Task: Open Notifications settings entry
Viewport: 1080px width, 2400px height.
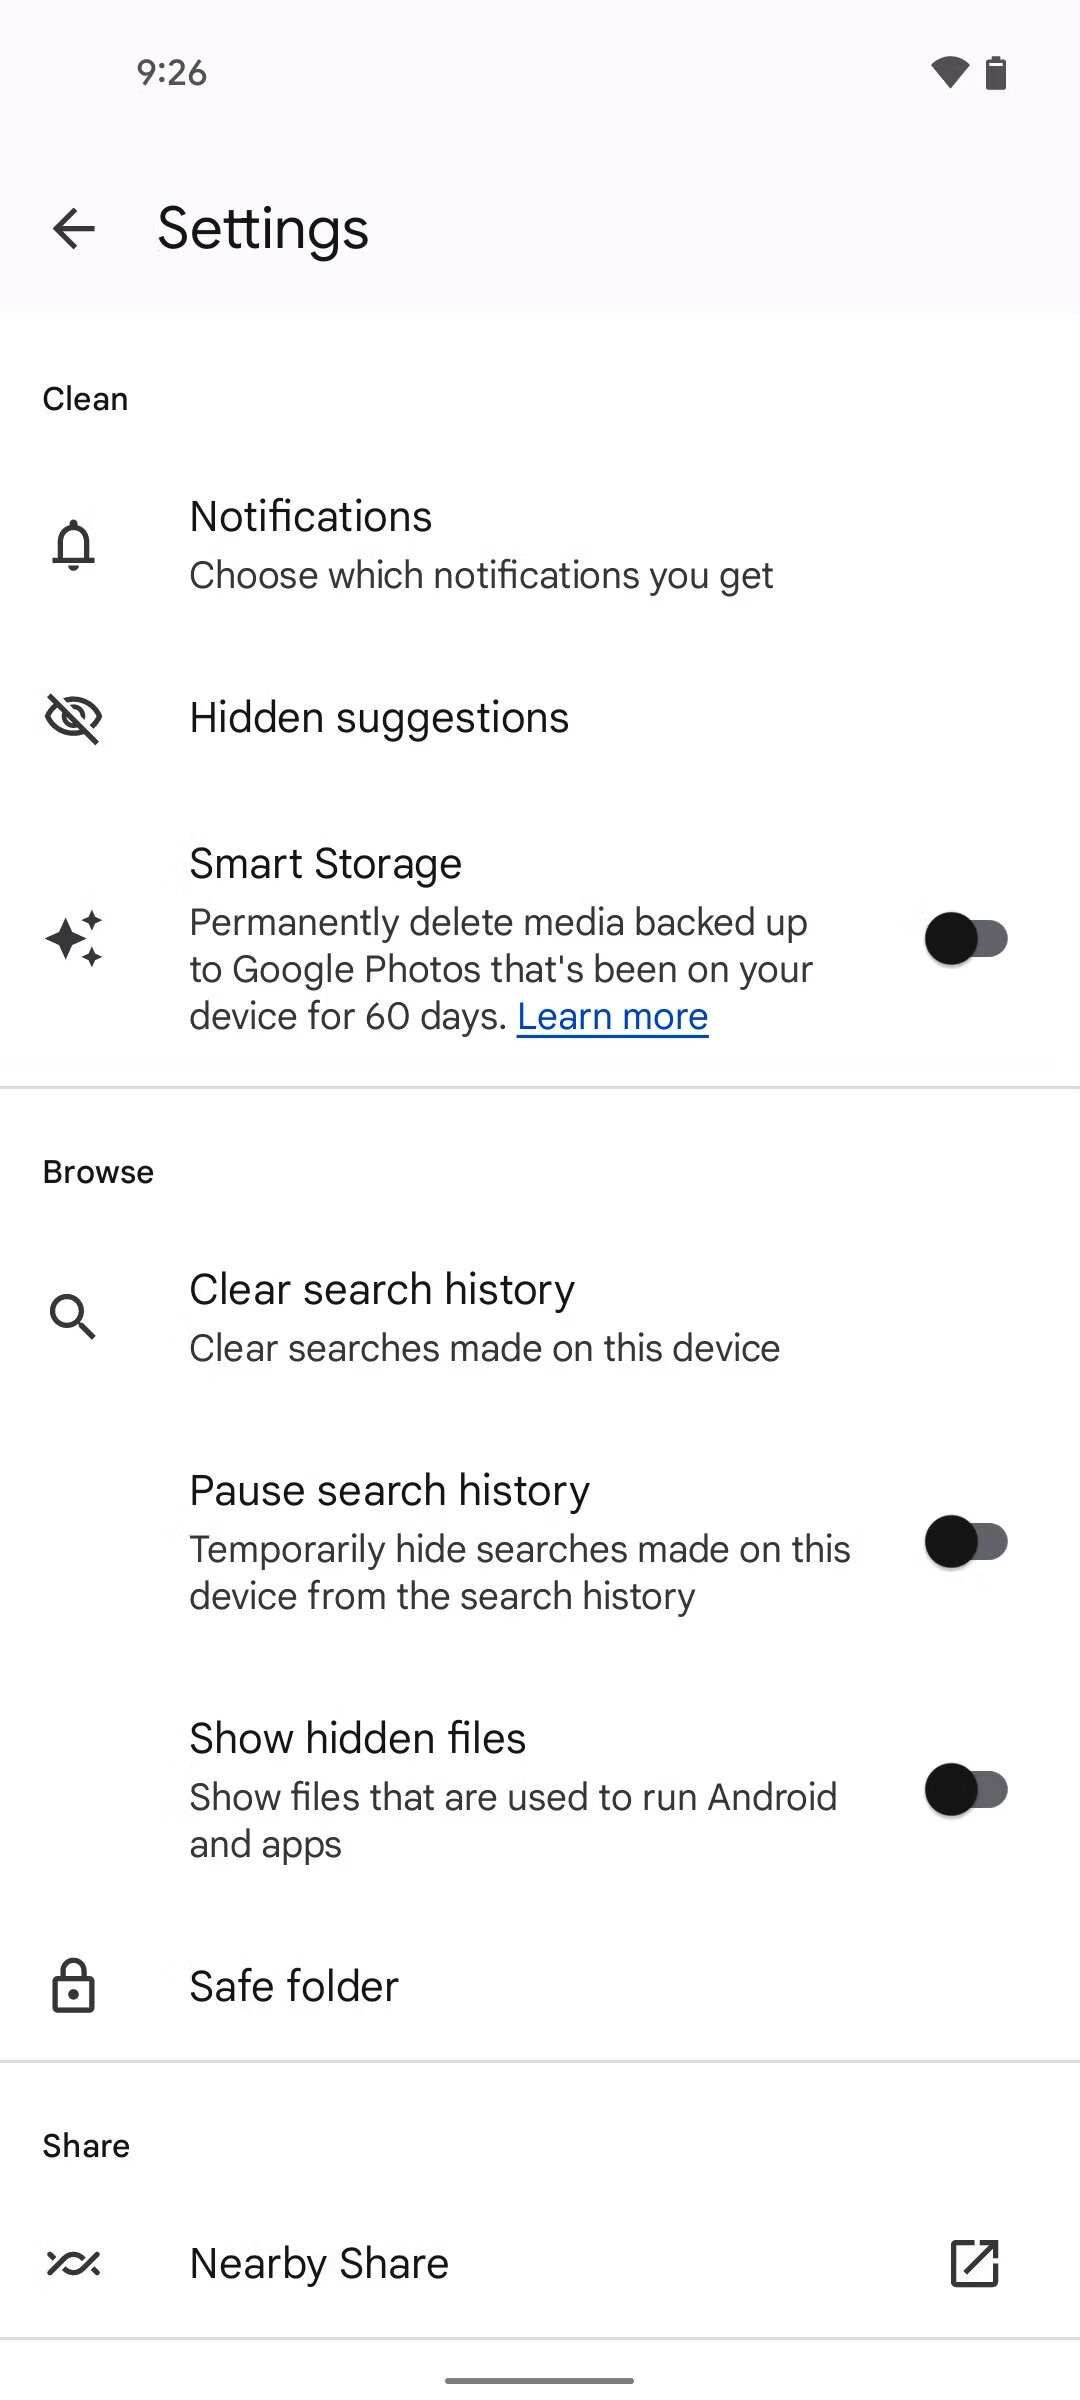Action: 540,545
